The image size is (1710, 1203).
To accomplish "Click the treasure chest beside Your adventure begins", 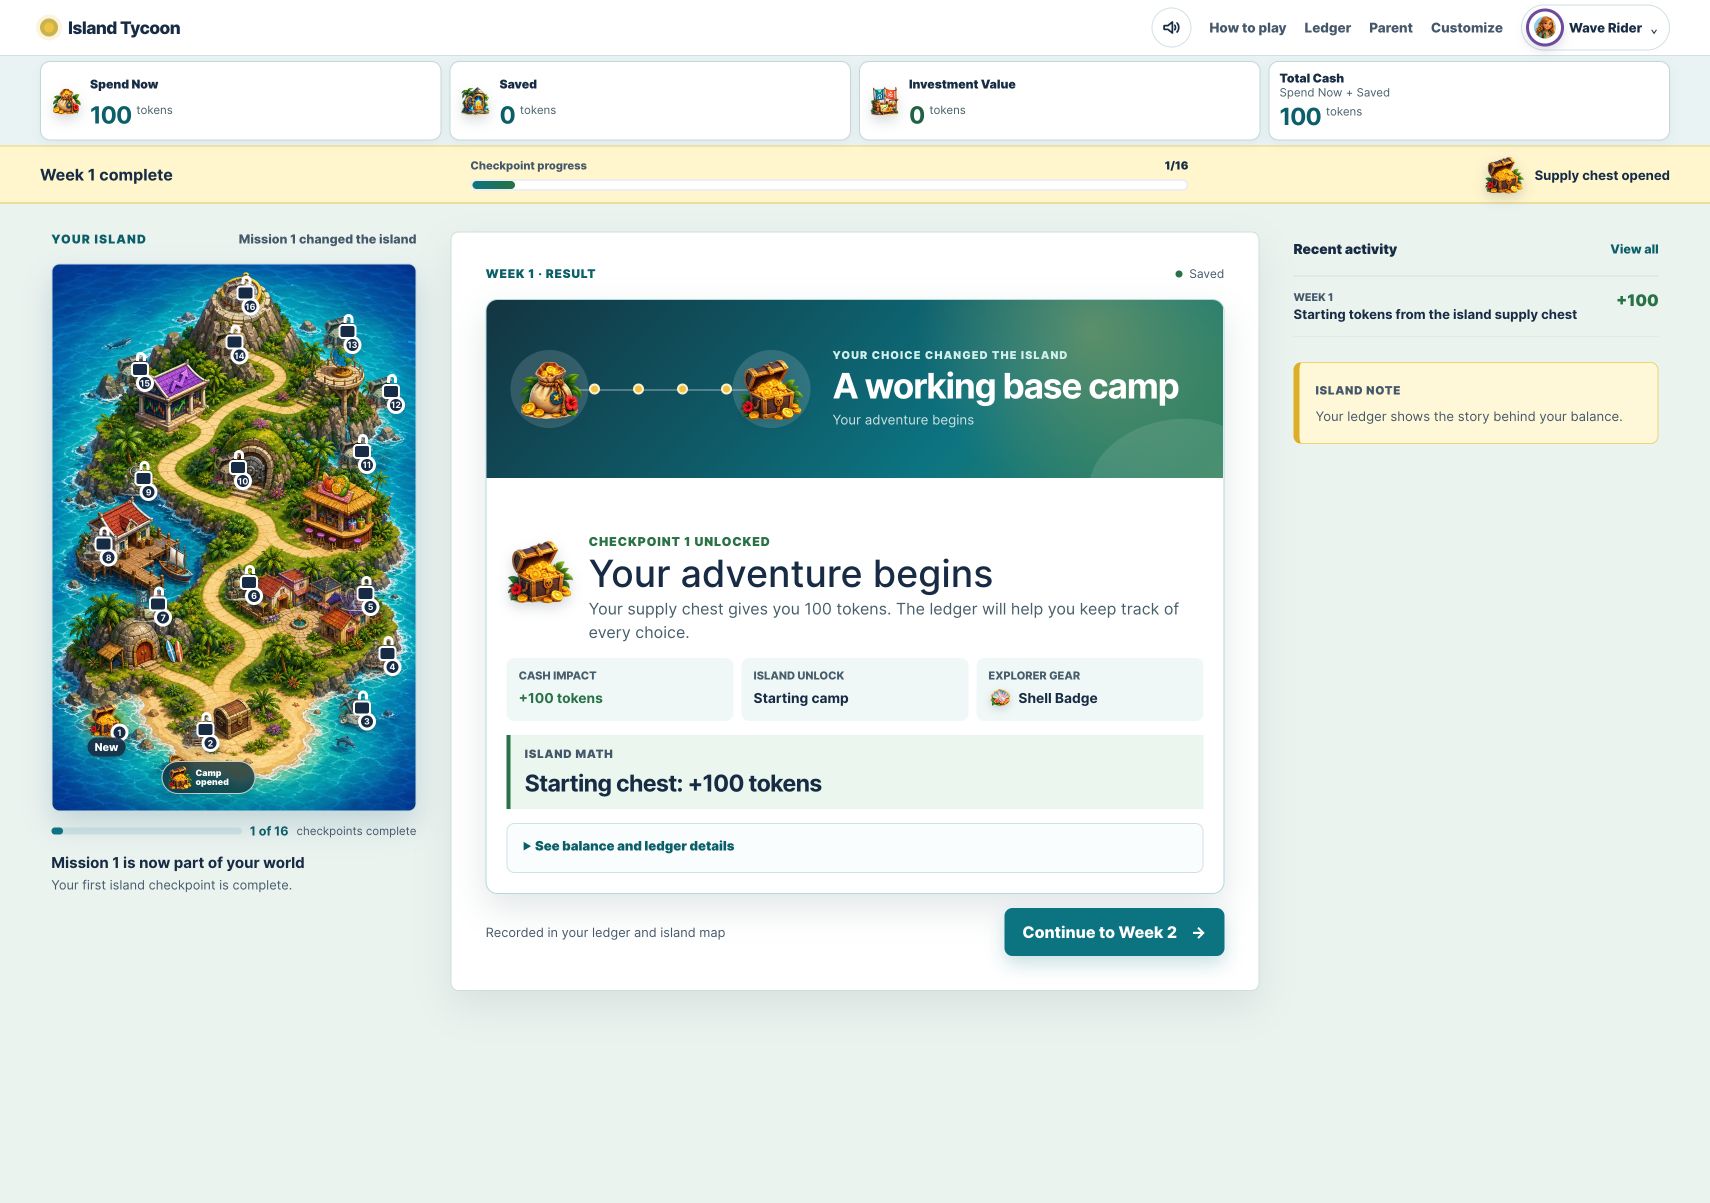I will tap(540, 573).
